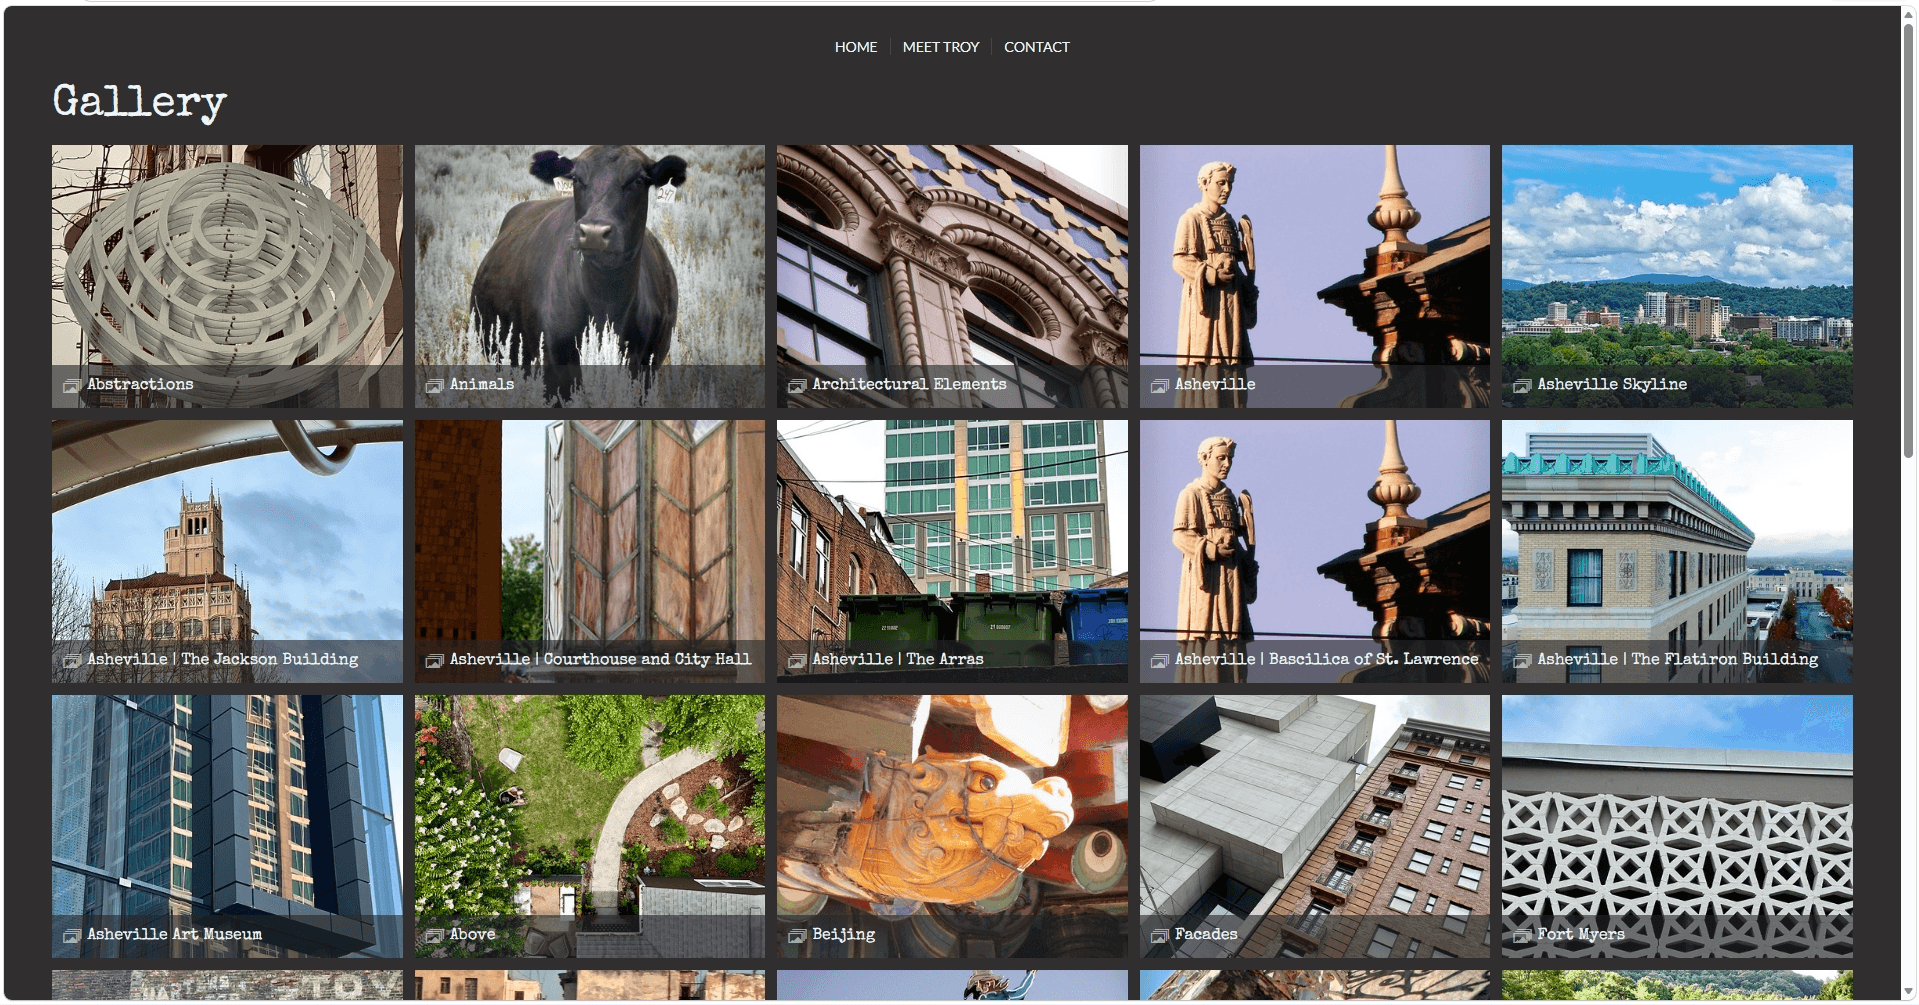
Task: Open the Beijing carved dragon photo
Action: (x=952, y=826)
